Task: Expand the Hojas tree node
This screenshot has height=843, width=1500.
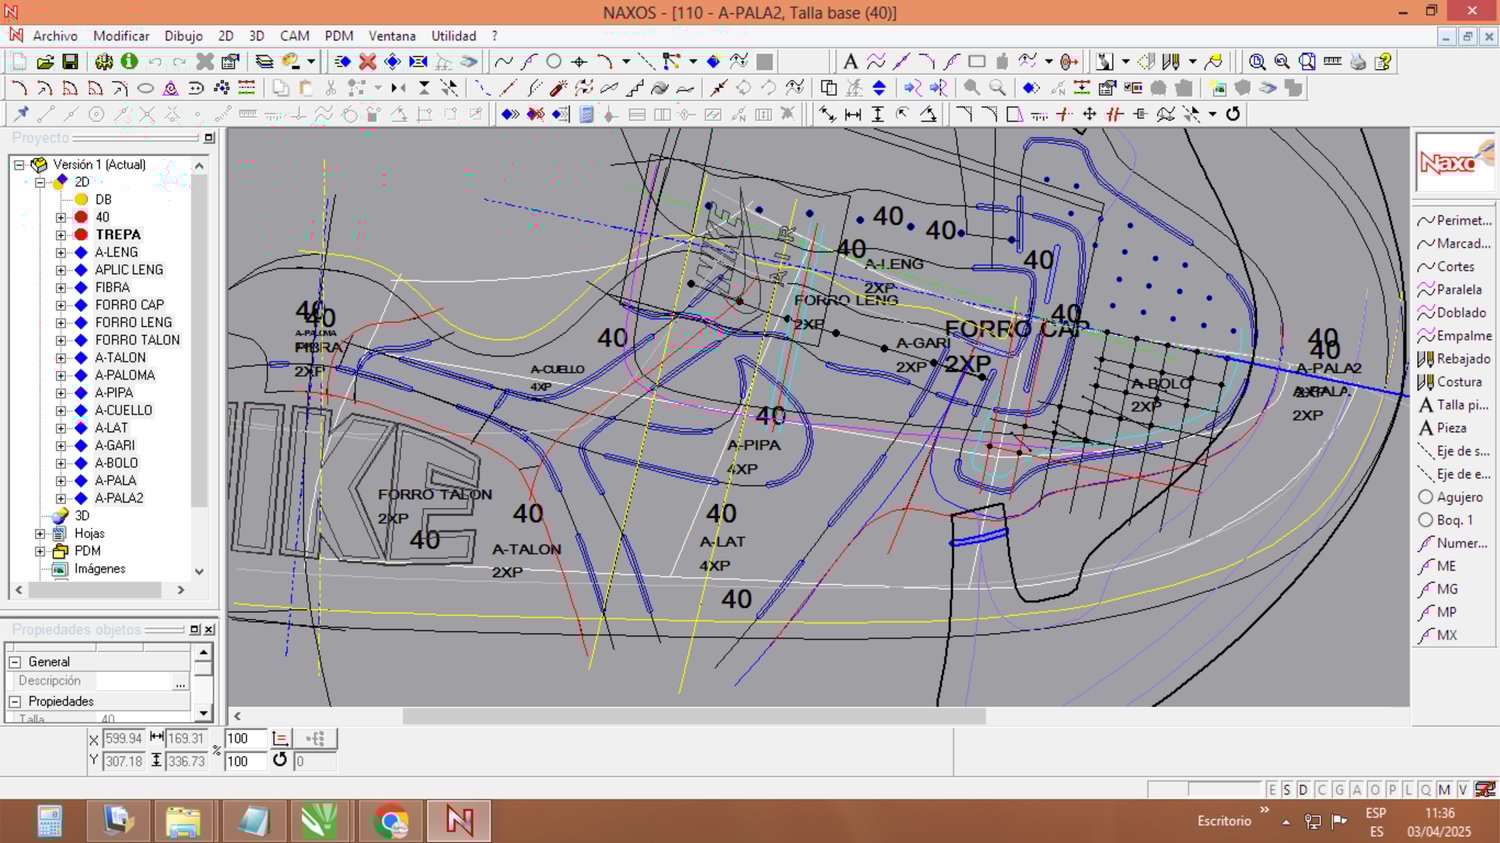Action: click(40, 533)
